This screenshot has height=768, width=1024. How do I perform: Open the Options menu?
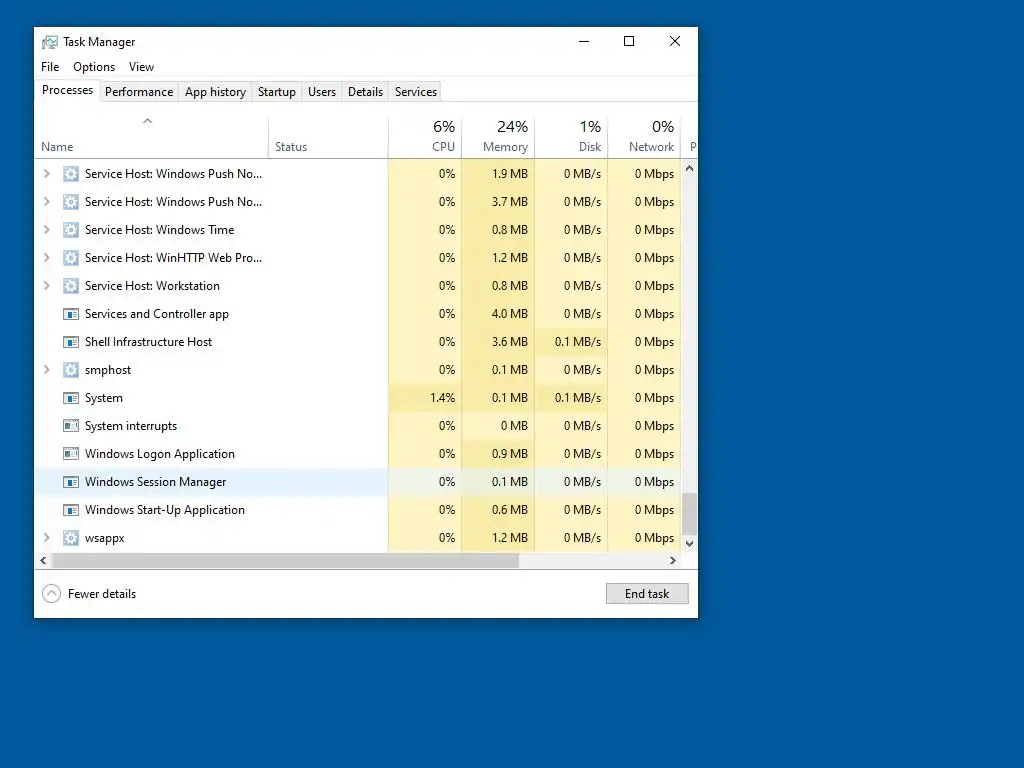point(94,67)
